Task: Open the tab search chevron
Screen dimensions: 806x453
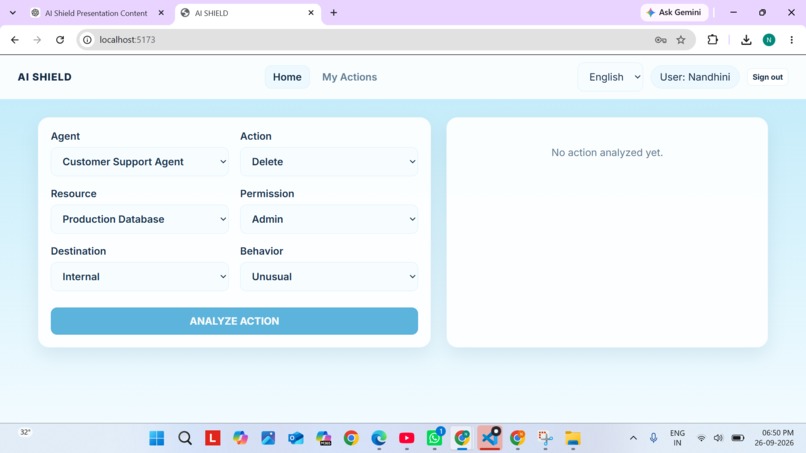Action: [13, 13]
